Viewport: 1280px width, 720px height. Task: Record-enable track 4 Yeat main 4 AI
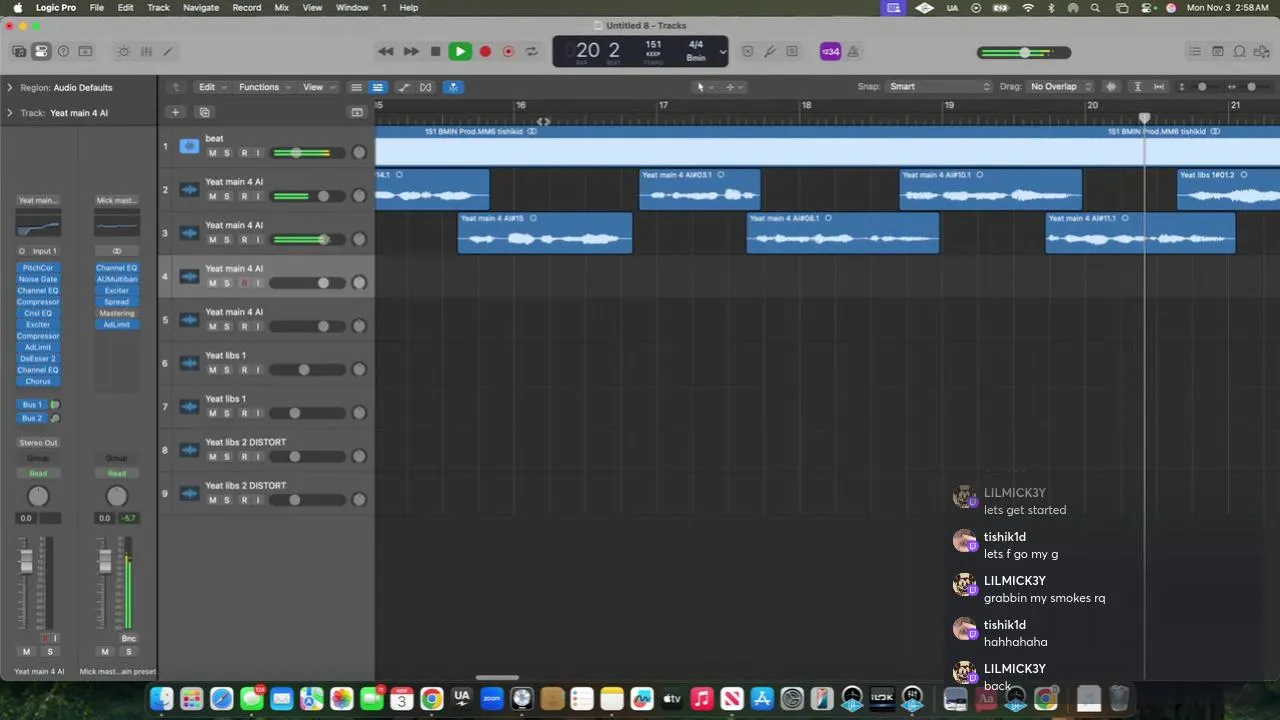243,283
